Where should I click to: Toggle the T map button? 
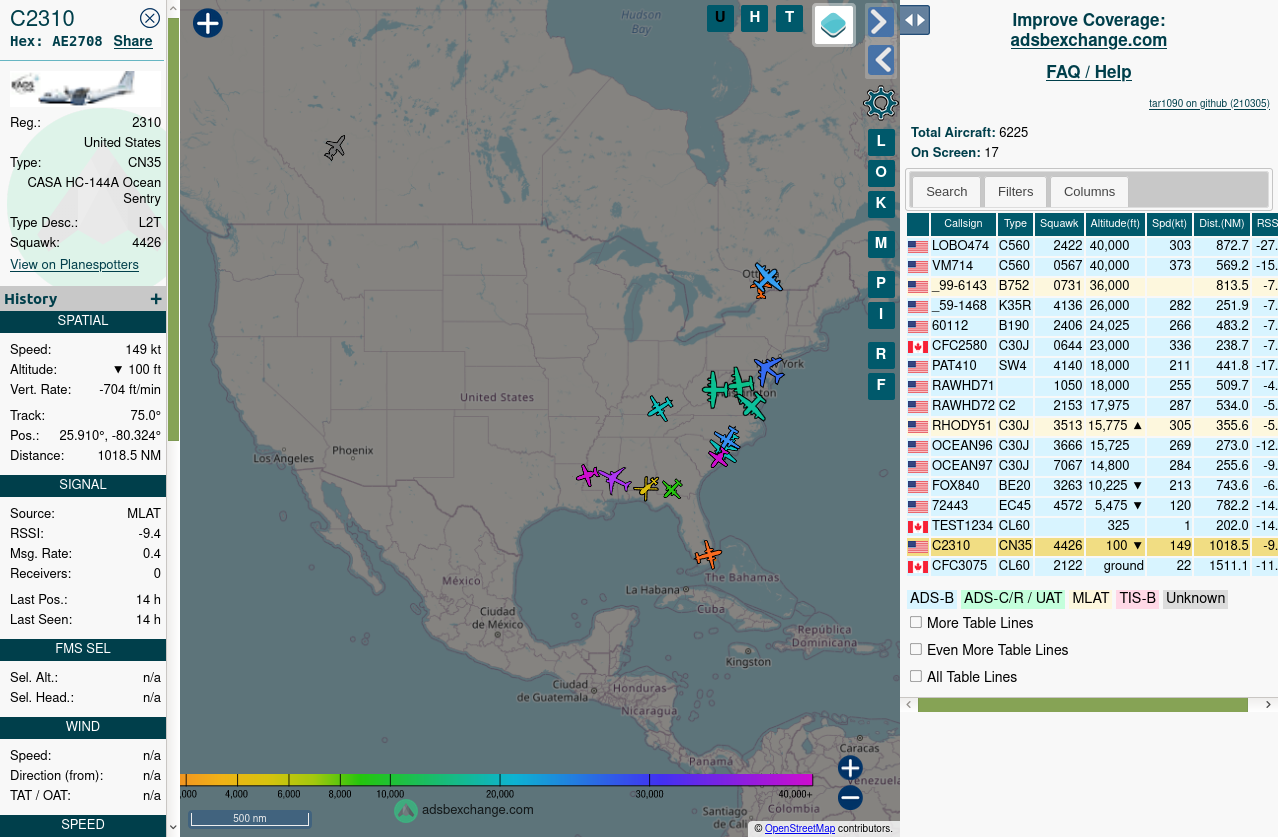[x=790, y=18]
